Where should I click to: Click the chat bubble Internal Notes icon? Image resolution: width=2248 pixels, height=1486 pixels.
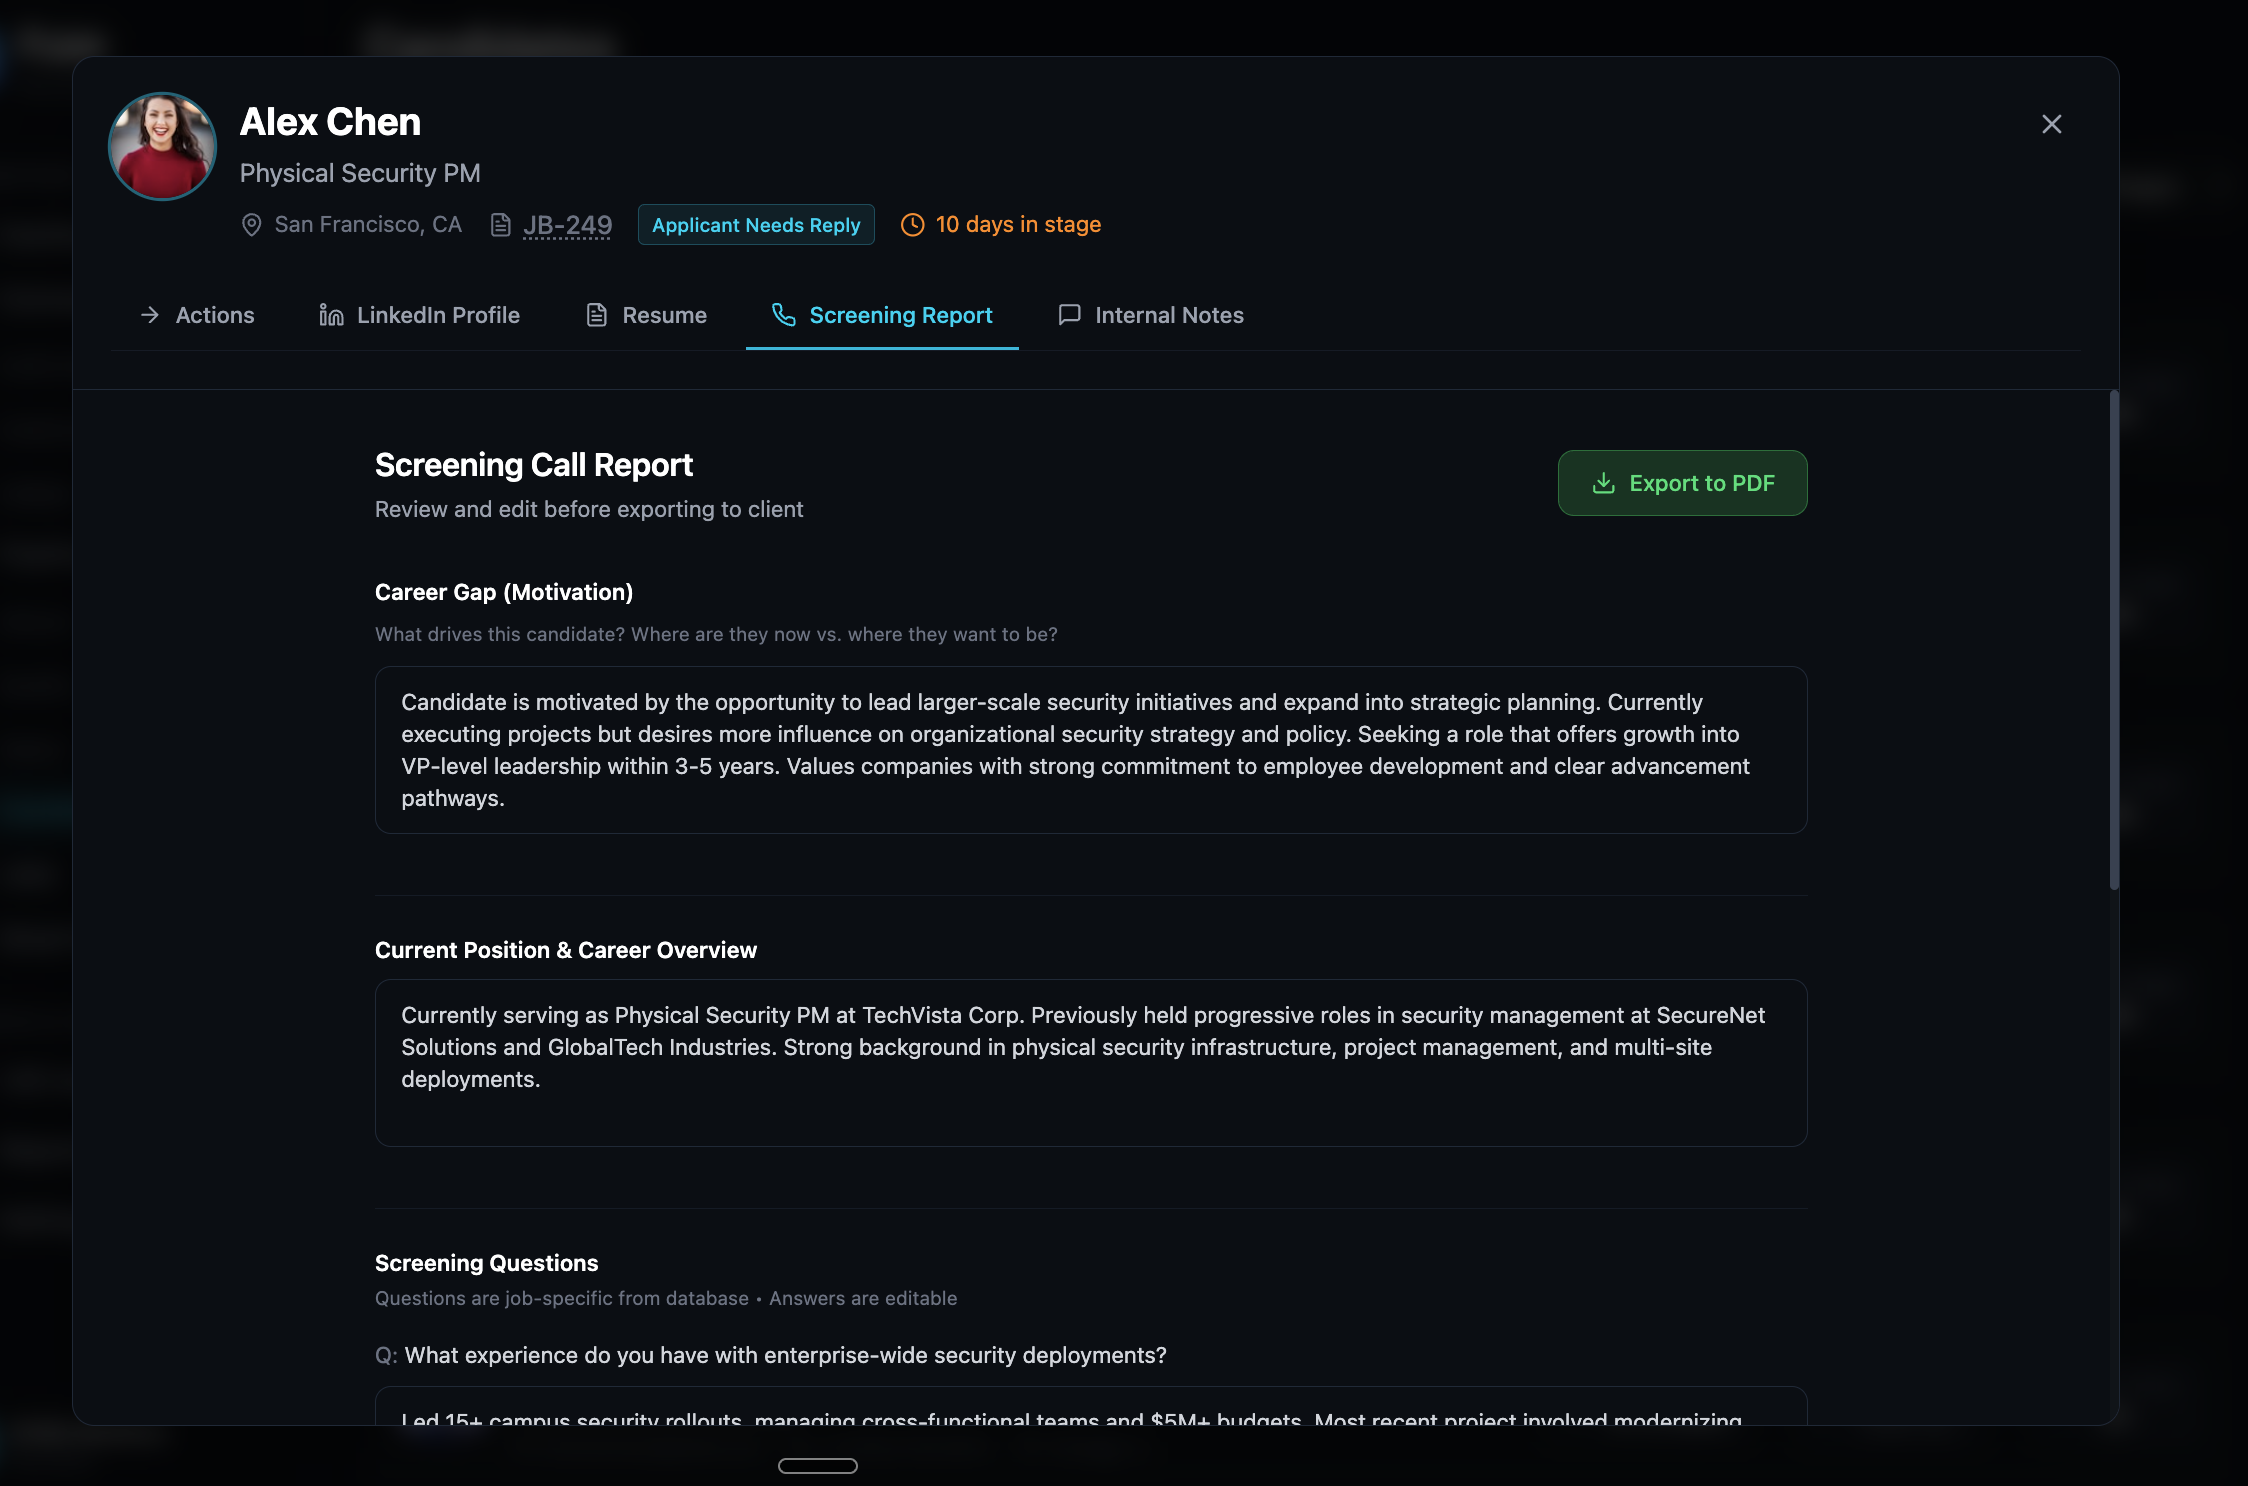tap(1069, 315)
